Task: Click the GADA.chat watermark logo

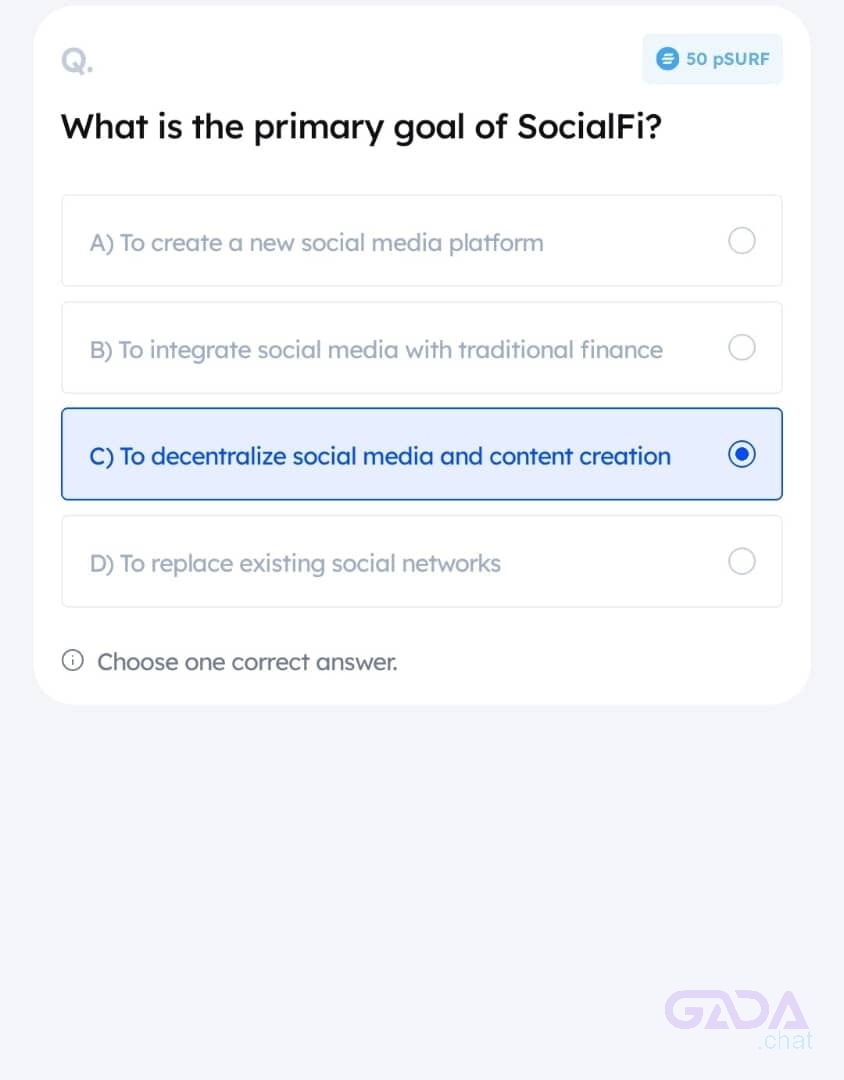Action: [x=739, y=1019]
